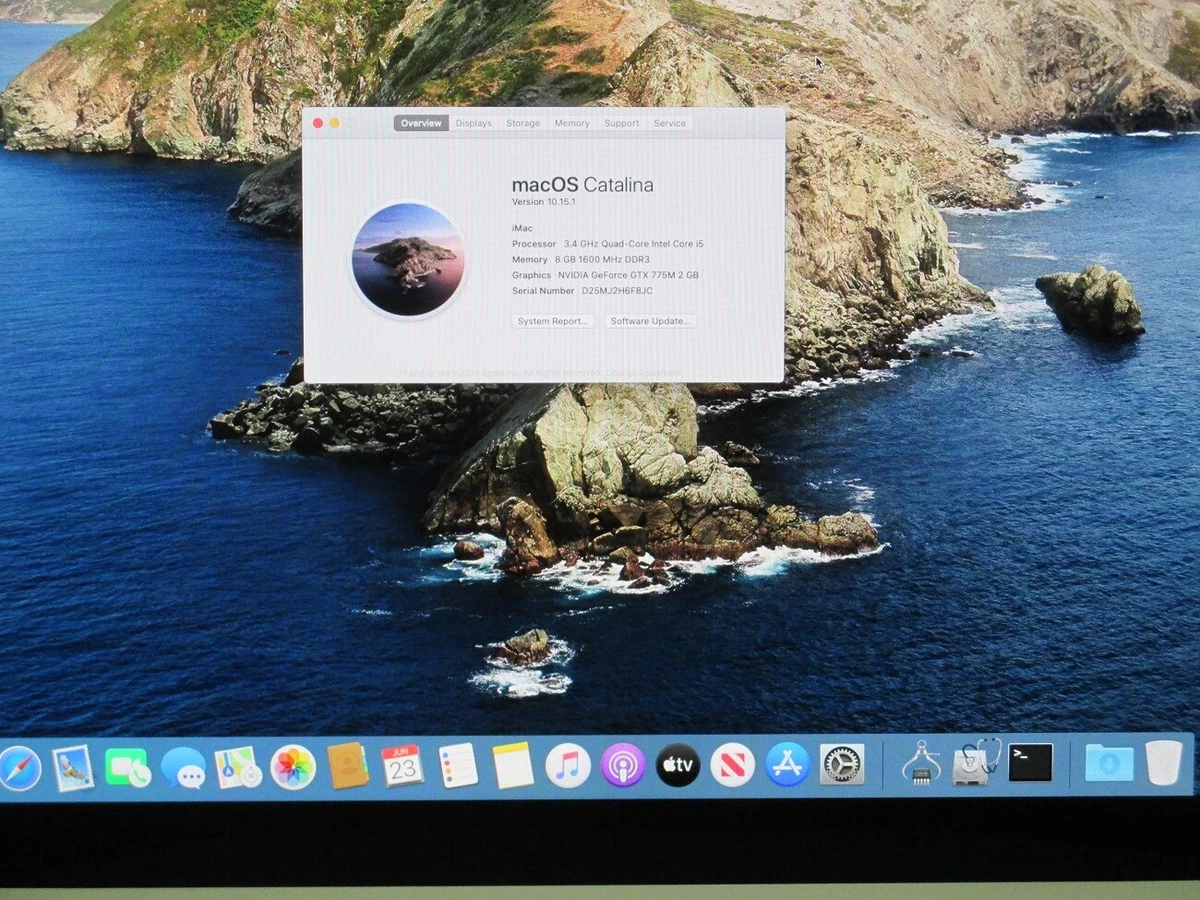Launch Disk Utility from the Dock
This screenshot has width=1200, height=900.
(975, 763)
